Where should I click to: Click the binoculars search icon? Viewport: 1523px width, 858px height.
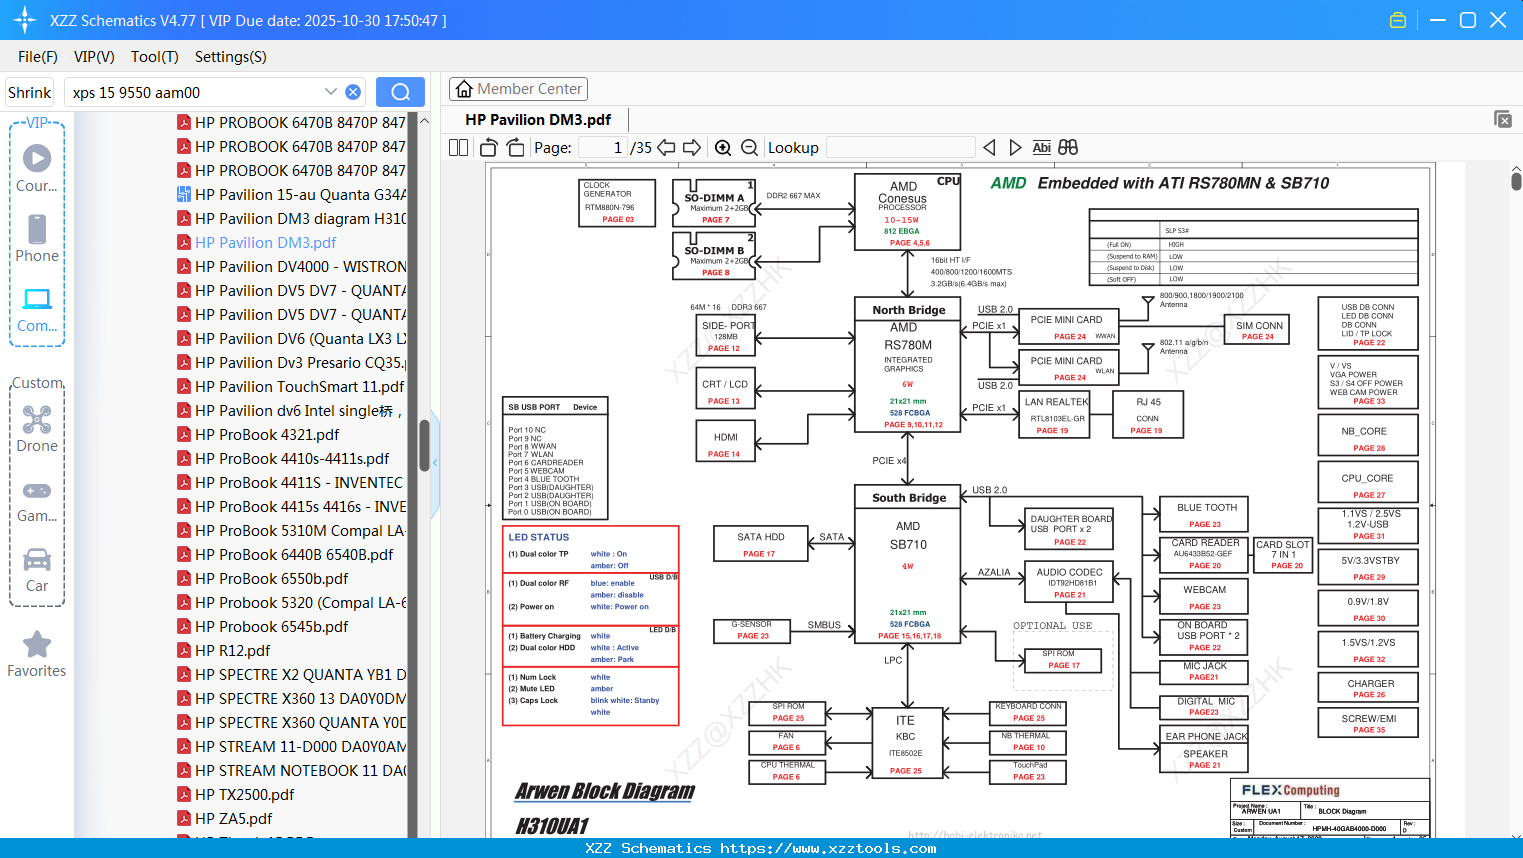pyautogui.click(x=1068, y=147)
